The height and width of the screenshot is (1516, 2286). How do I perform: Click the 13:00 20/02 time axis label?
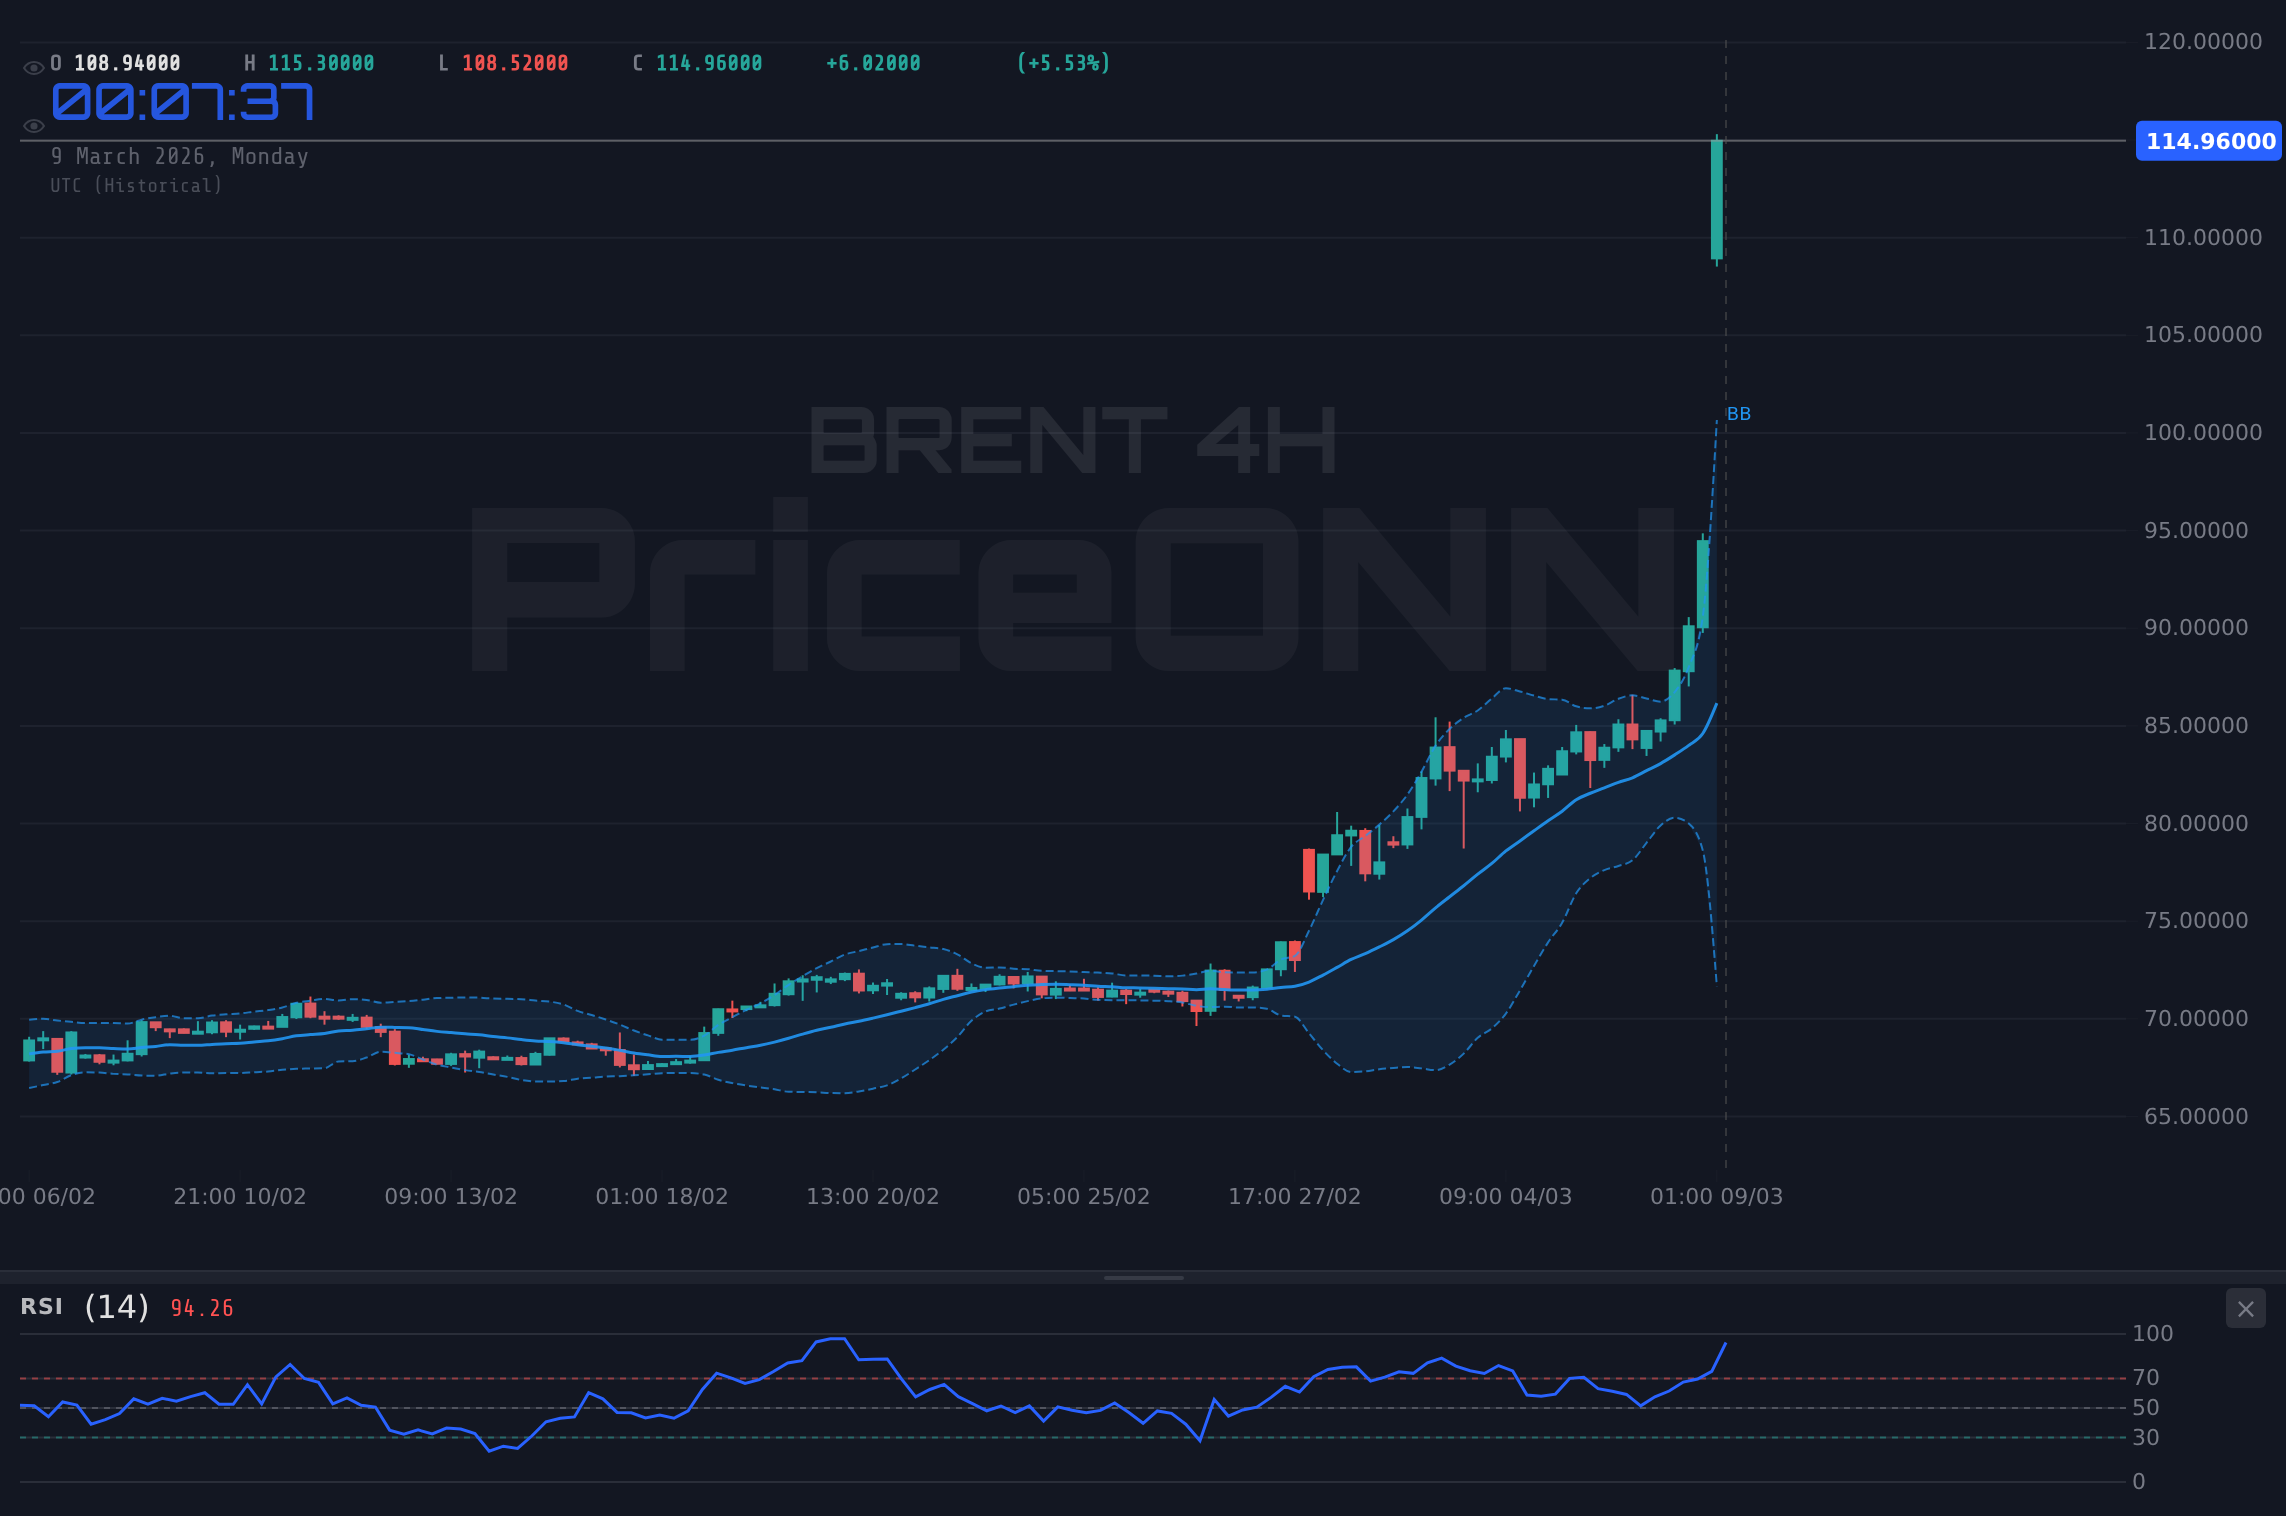[x=873, y=1197]
